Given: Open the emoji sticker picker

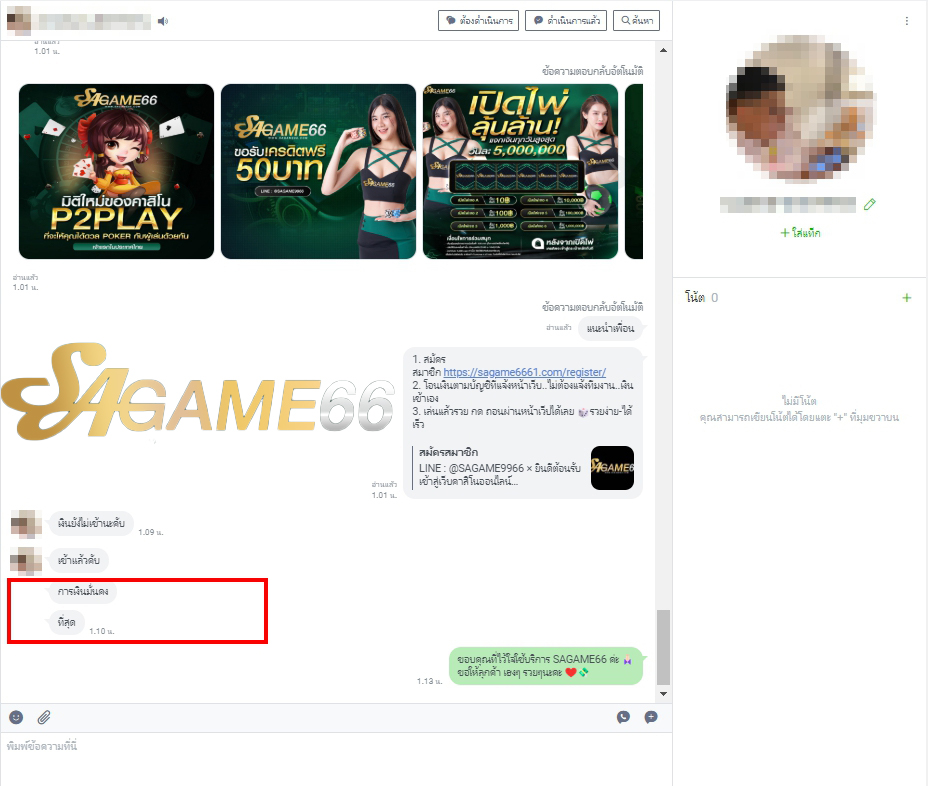Looking at the screenshot, I should point(16,717).
